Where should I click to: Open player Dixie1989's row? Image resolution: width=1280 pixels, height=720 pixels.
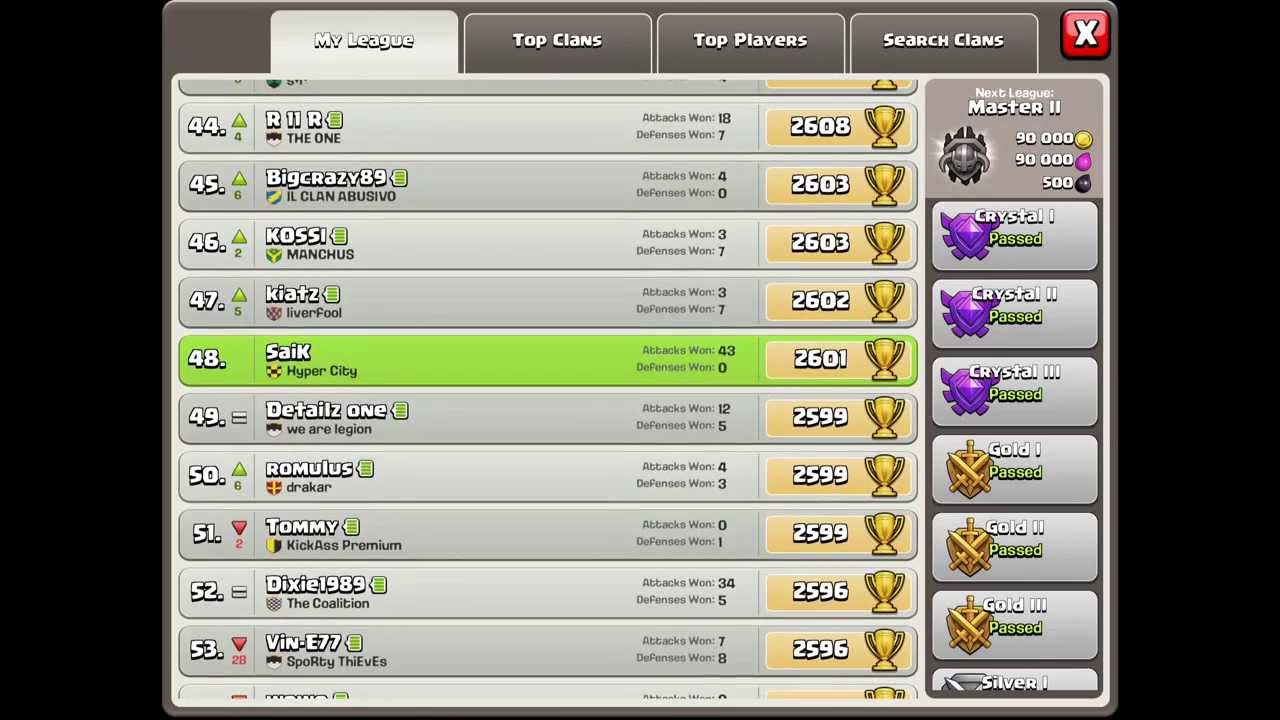pos(548,592)
